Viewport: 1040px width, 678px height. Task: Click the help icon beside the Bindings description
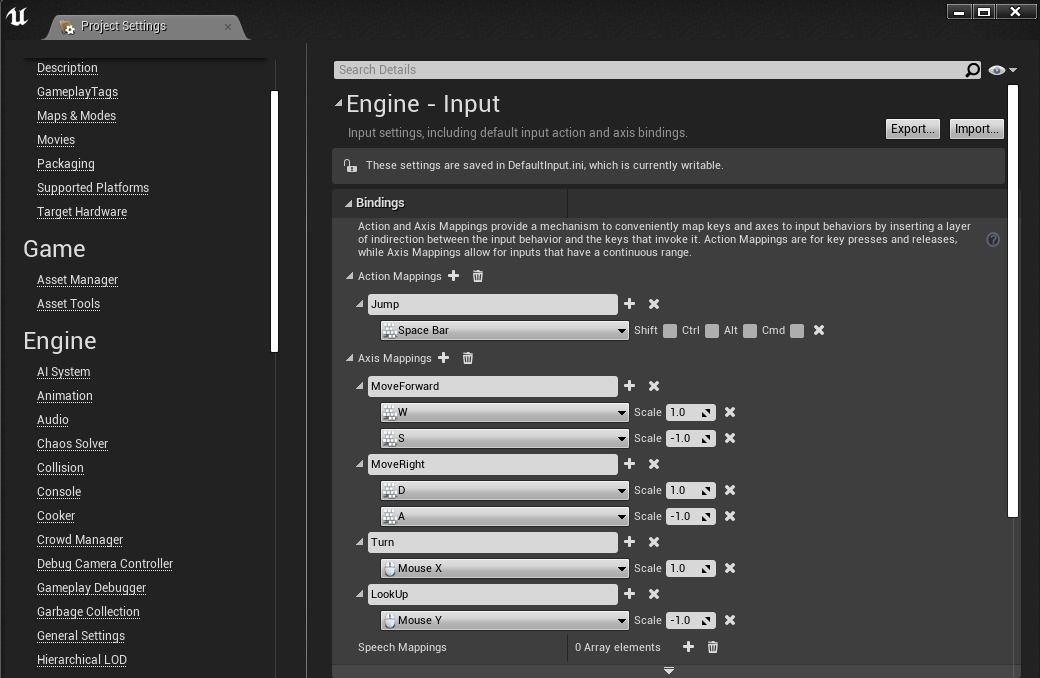(x=992, y=240)
